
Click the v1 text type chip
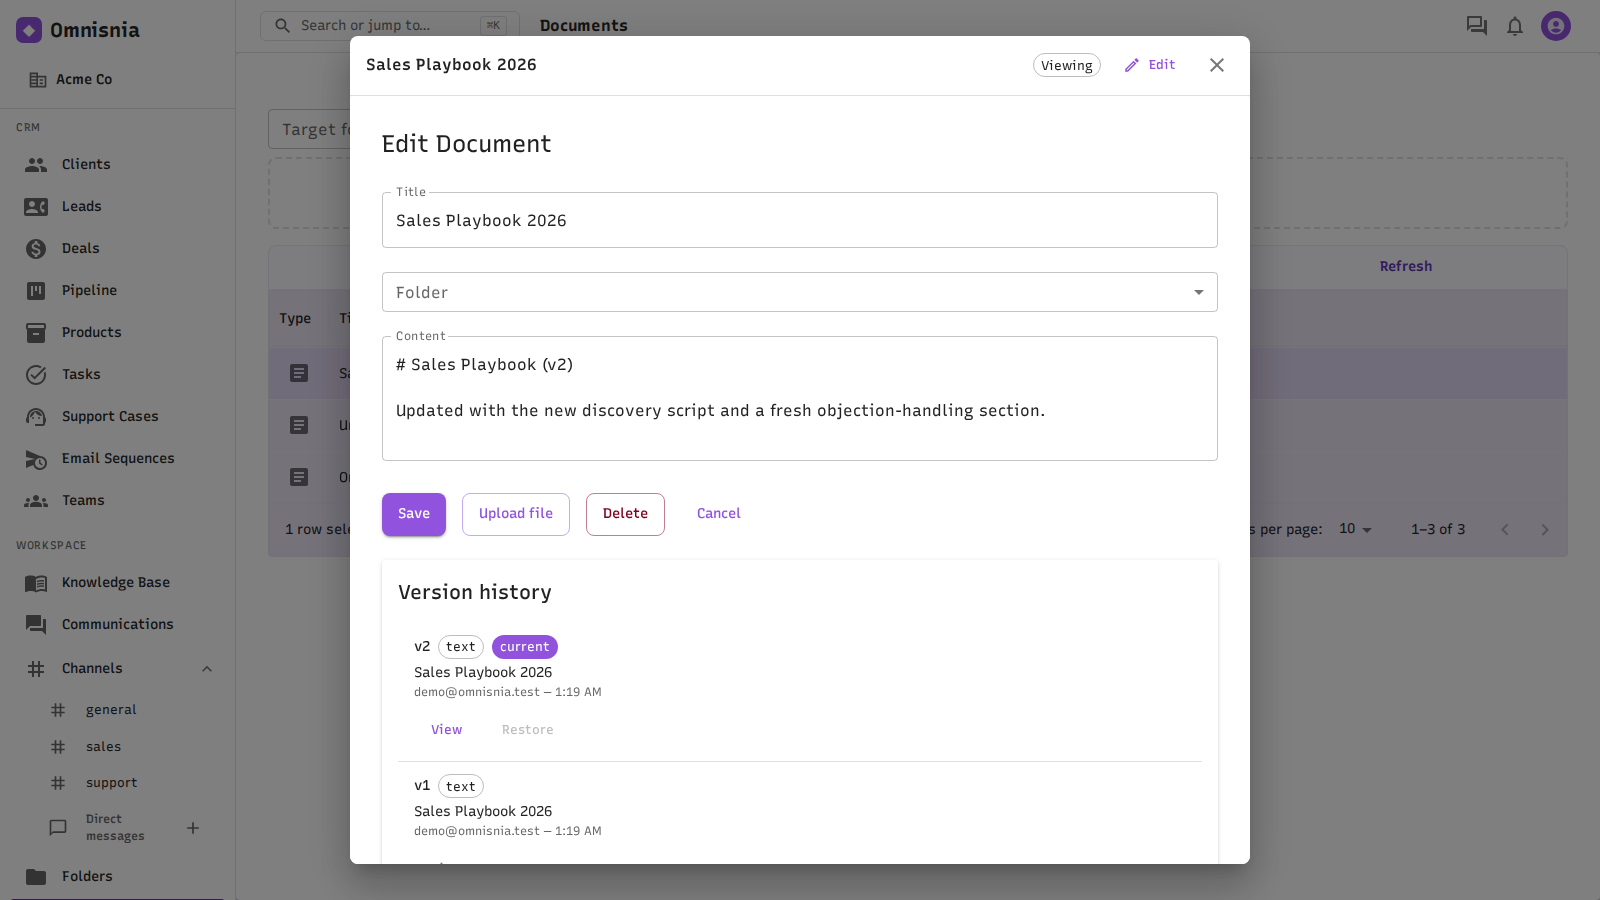pyautogui.click(x=461, y=786)
